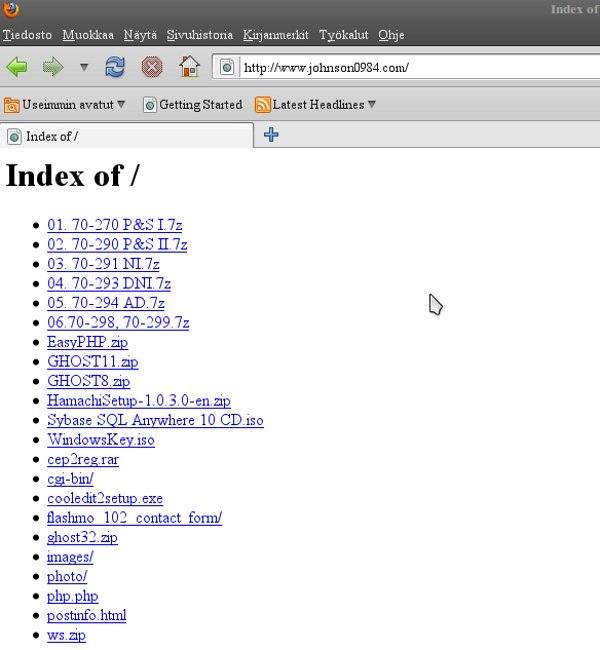Image resolution: width=600 pixels, height=650 pixels.
Task: Open the php.php link
Action: click(x=72, y=596)
